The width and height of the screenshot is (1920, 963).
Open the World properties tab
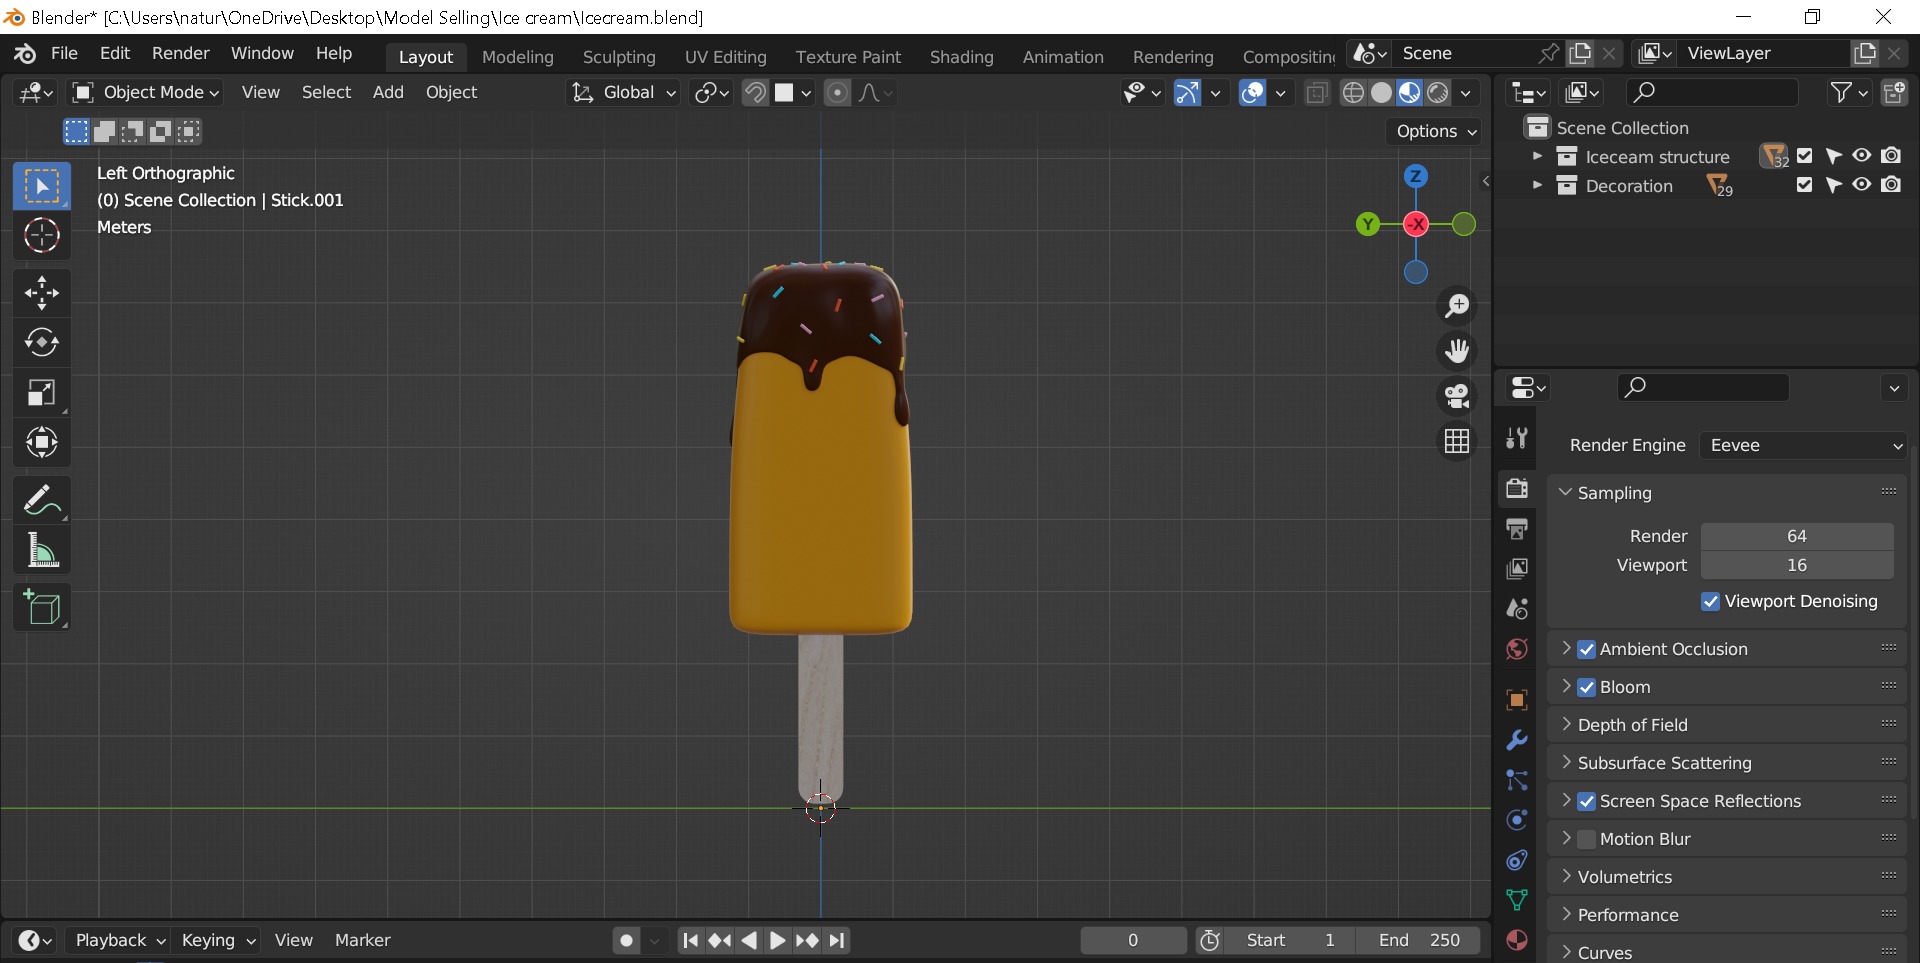[x=1517, y=649]
